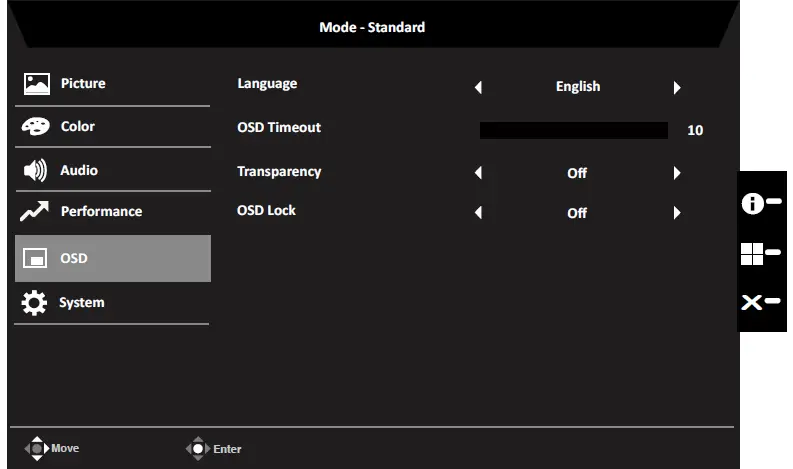Open the Performance menu label

(x=101, y=212)
